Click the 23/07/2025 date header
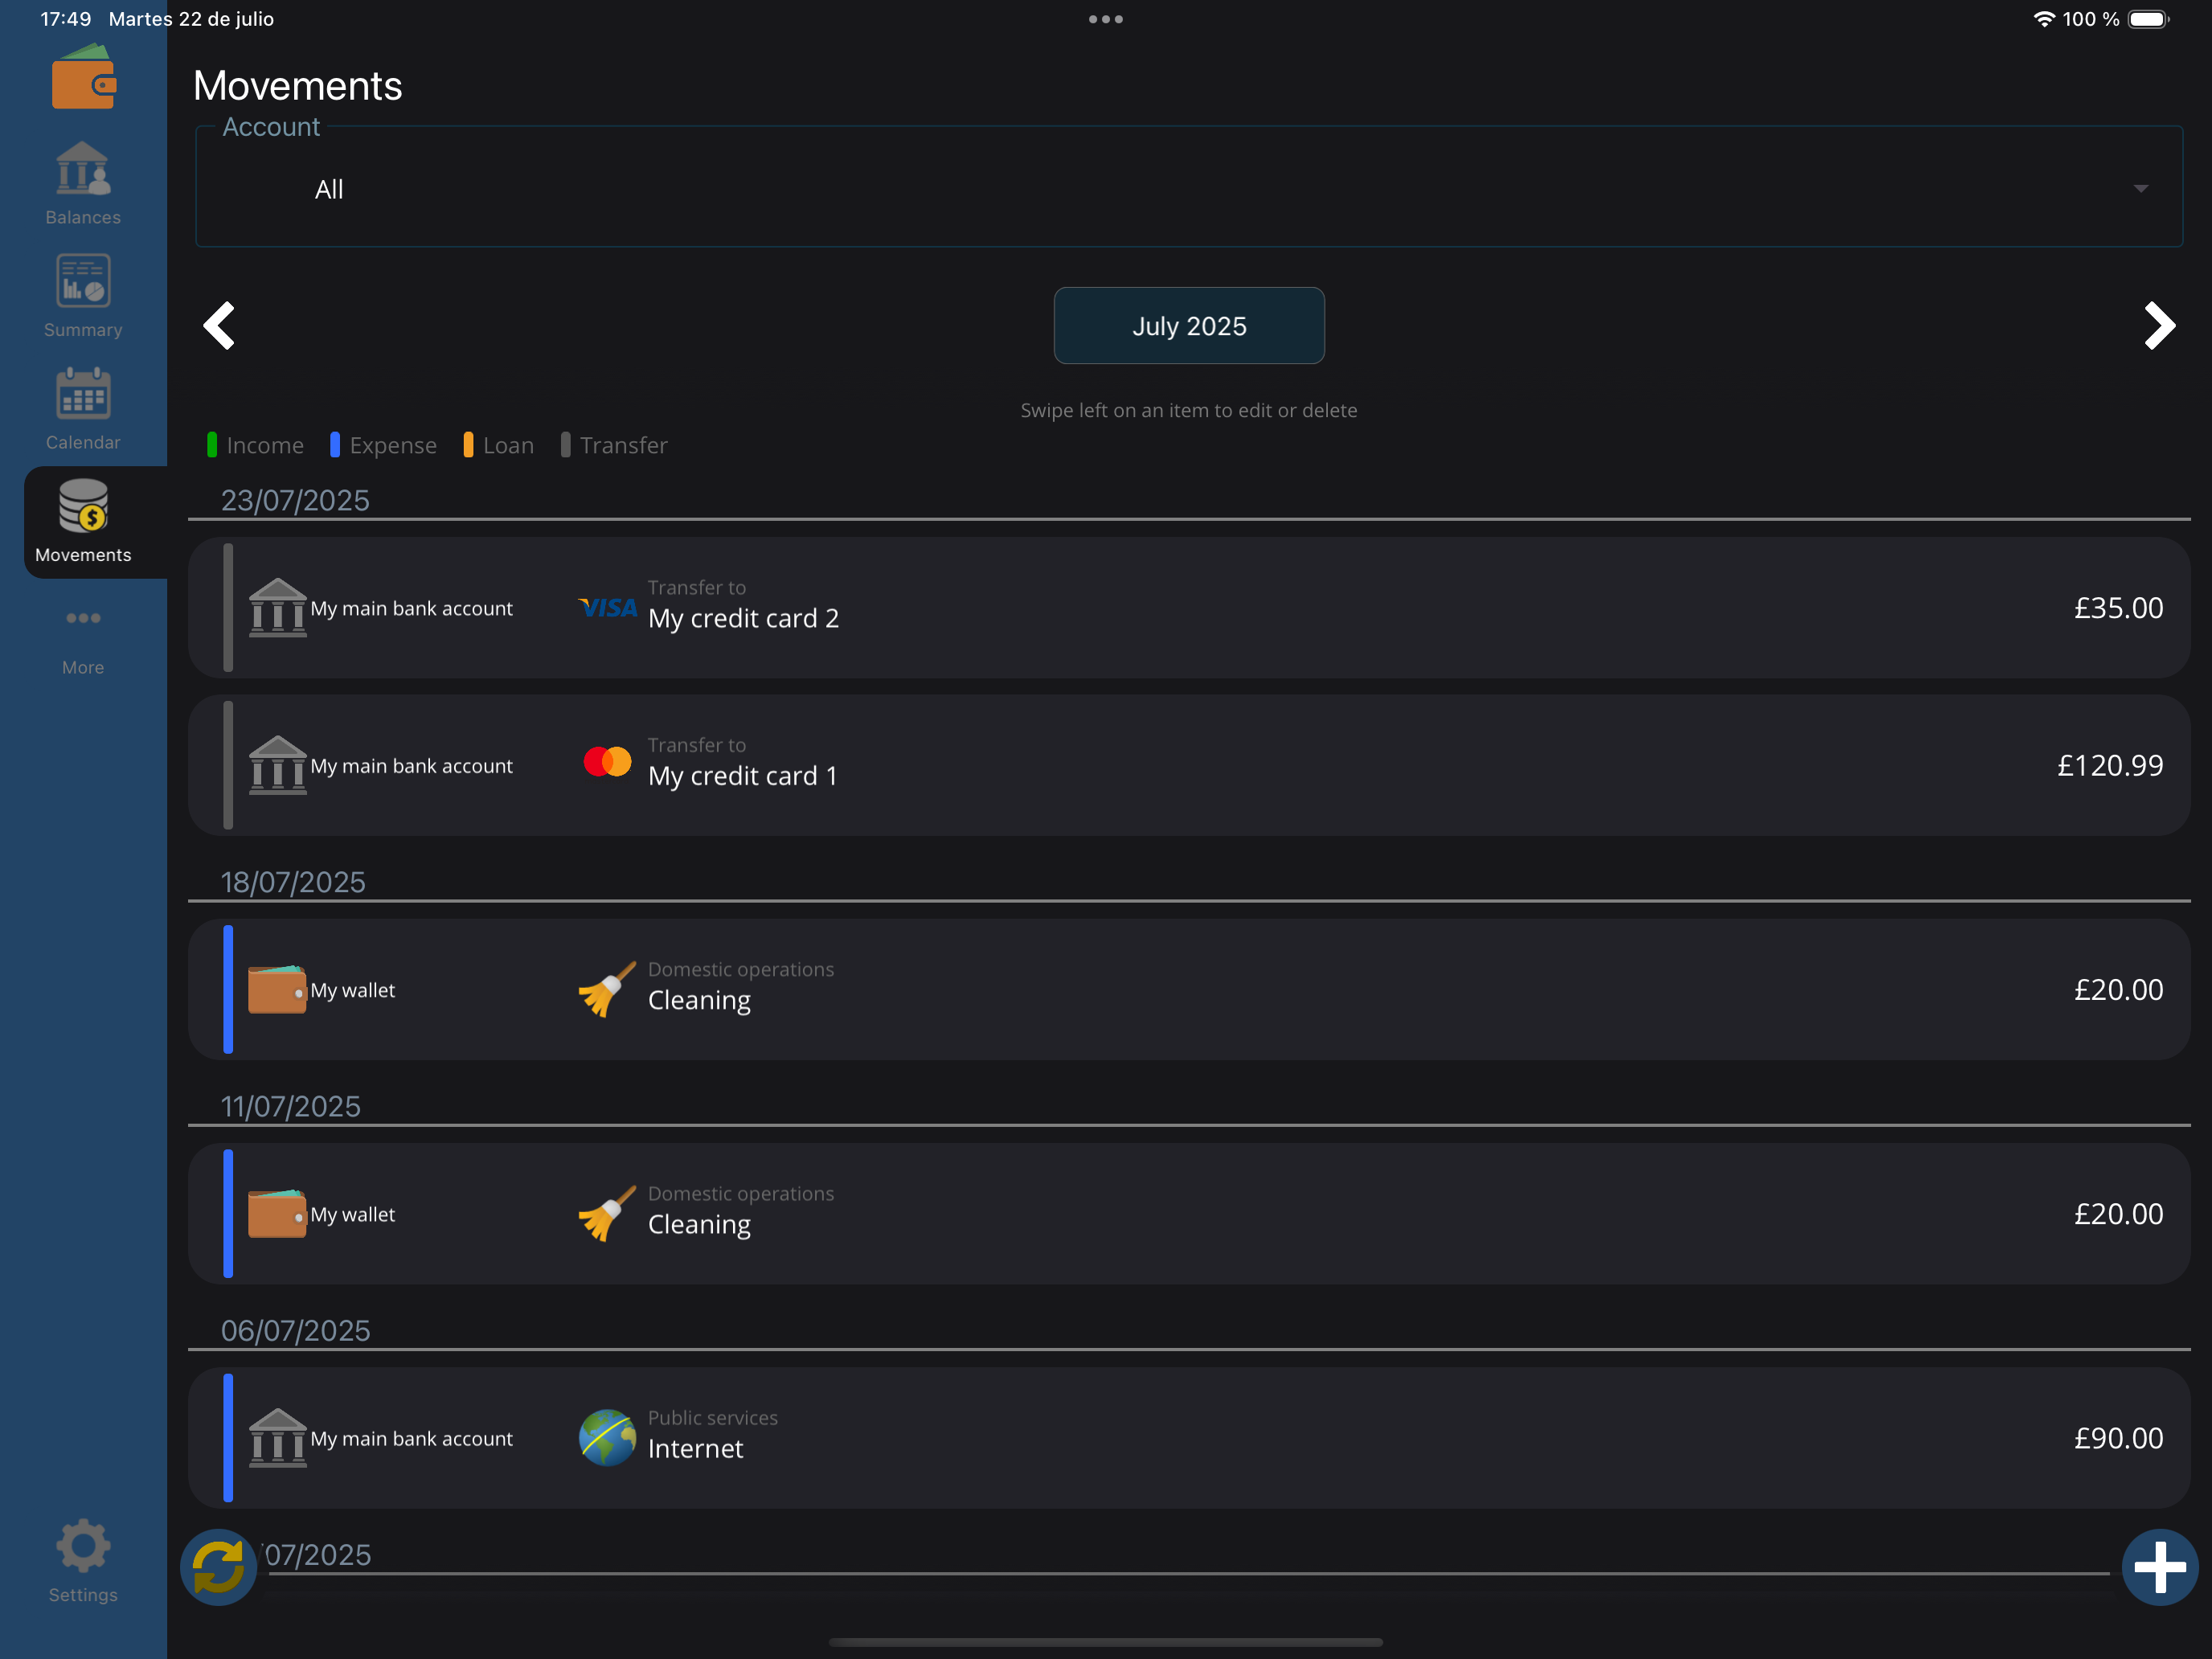Image resolution: width=2212 pixels, height=1659 pixels. (x=295, y=500)
